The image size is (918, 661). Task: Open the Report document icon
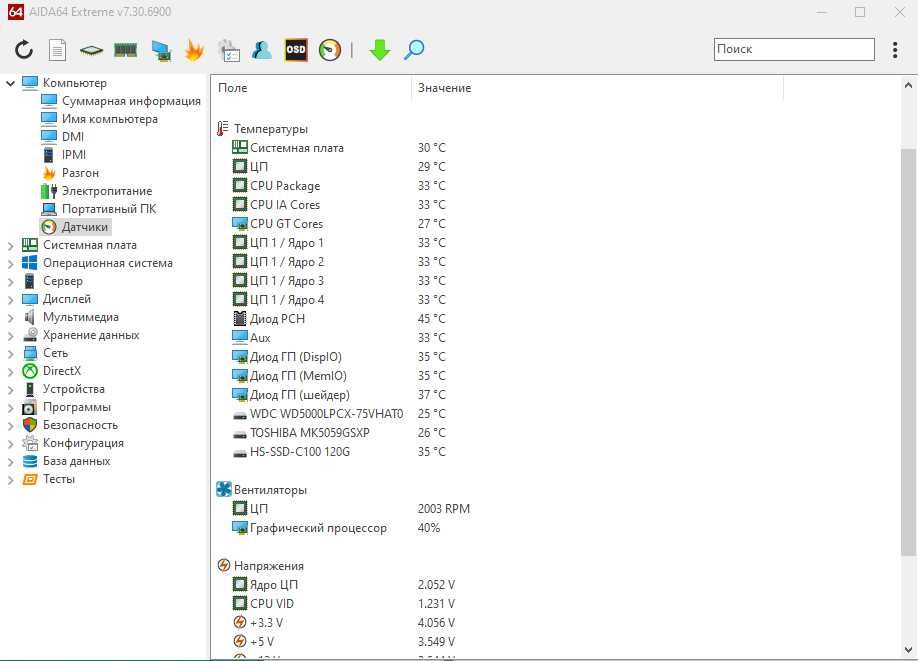point(57,50)
